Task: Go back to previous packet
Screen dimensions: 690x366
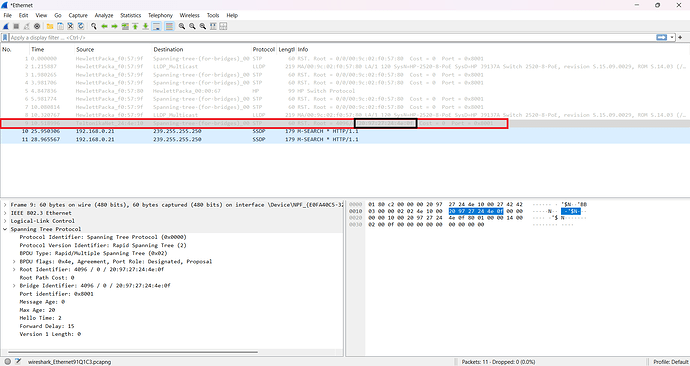Action: (104, 26)
